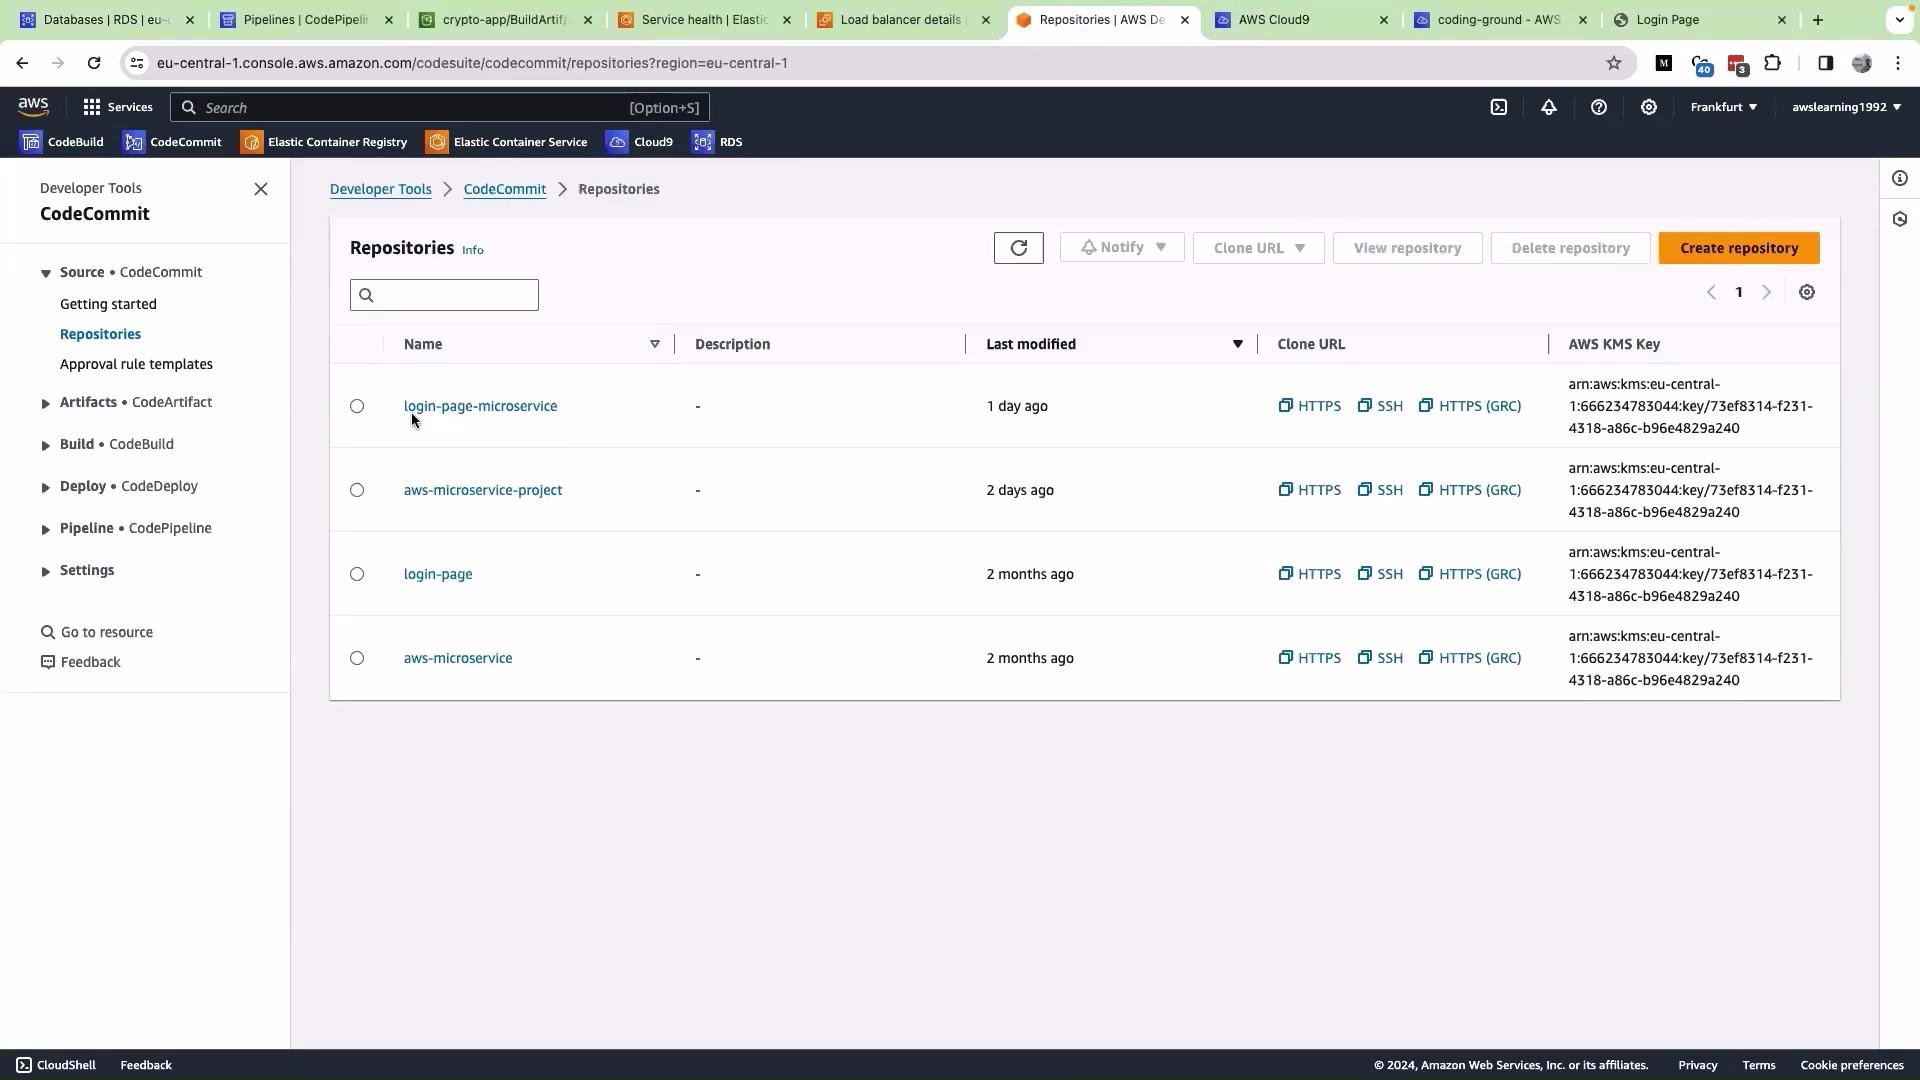Go to the next page of repositories
The width and height of the screenshot is (1920, 1080).
pyautogui.click(x=1767, y=293)
